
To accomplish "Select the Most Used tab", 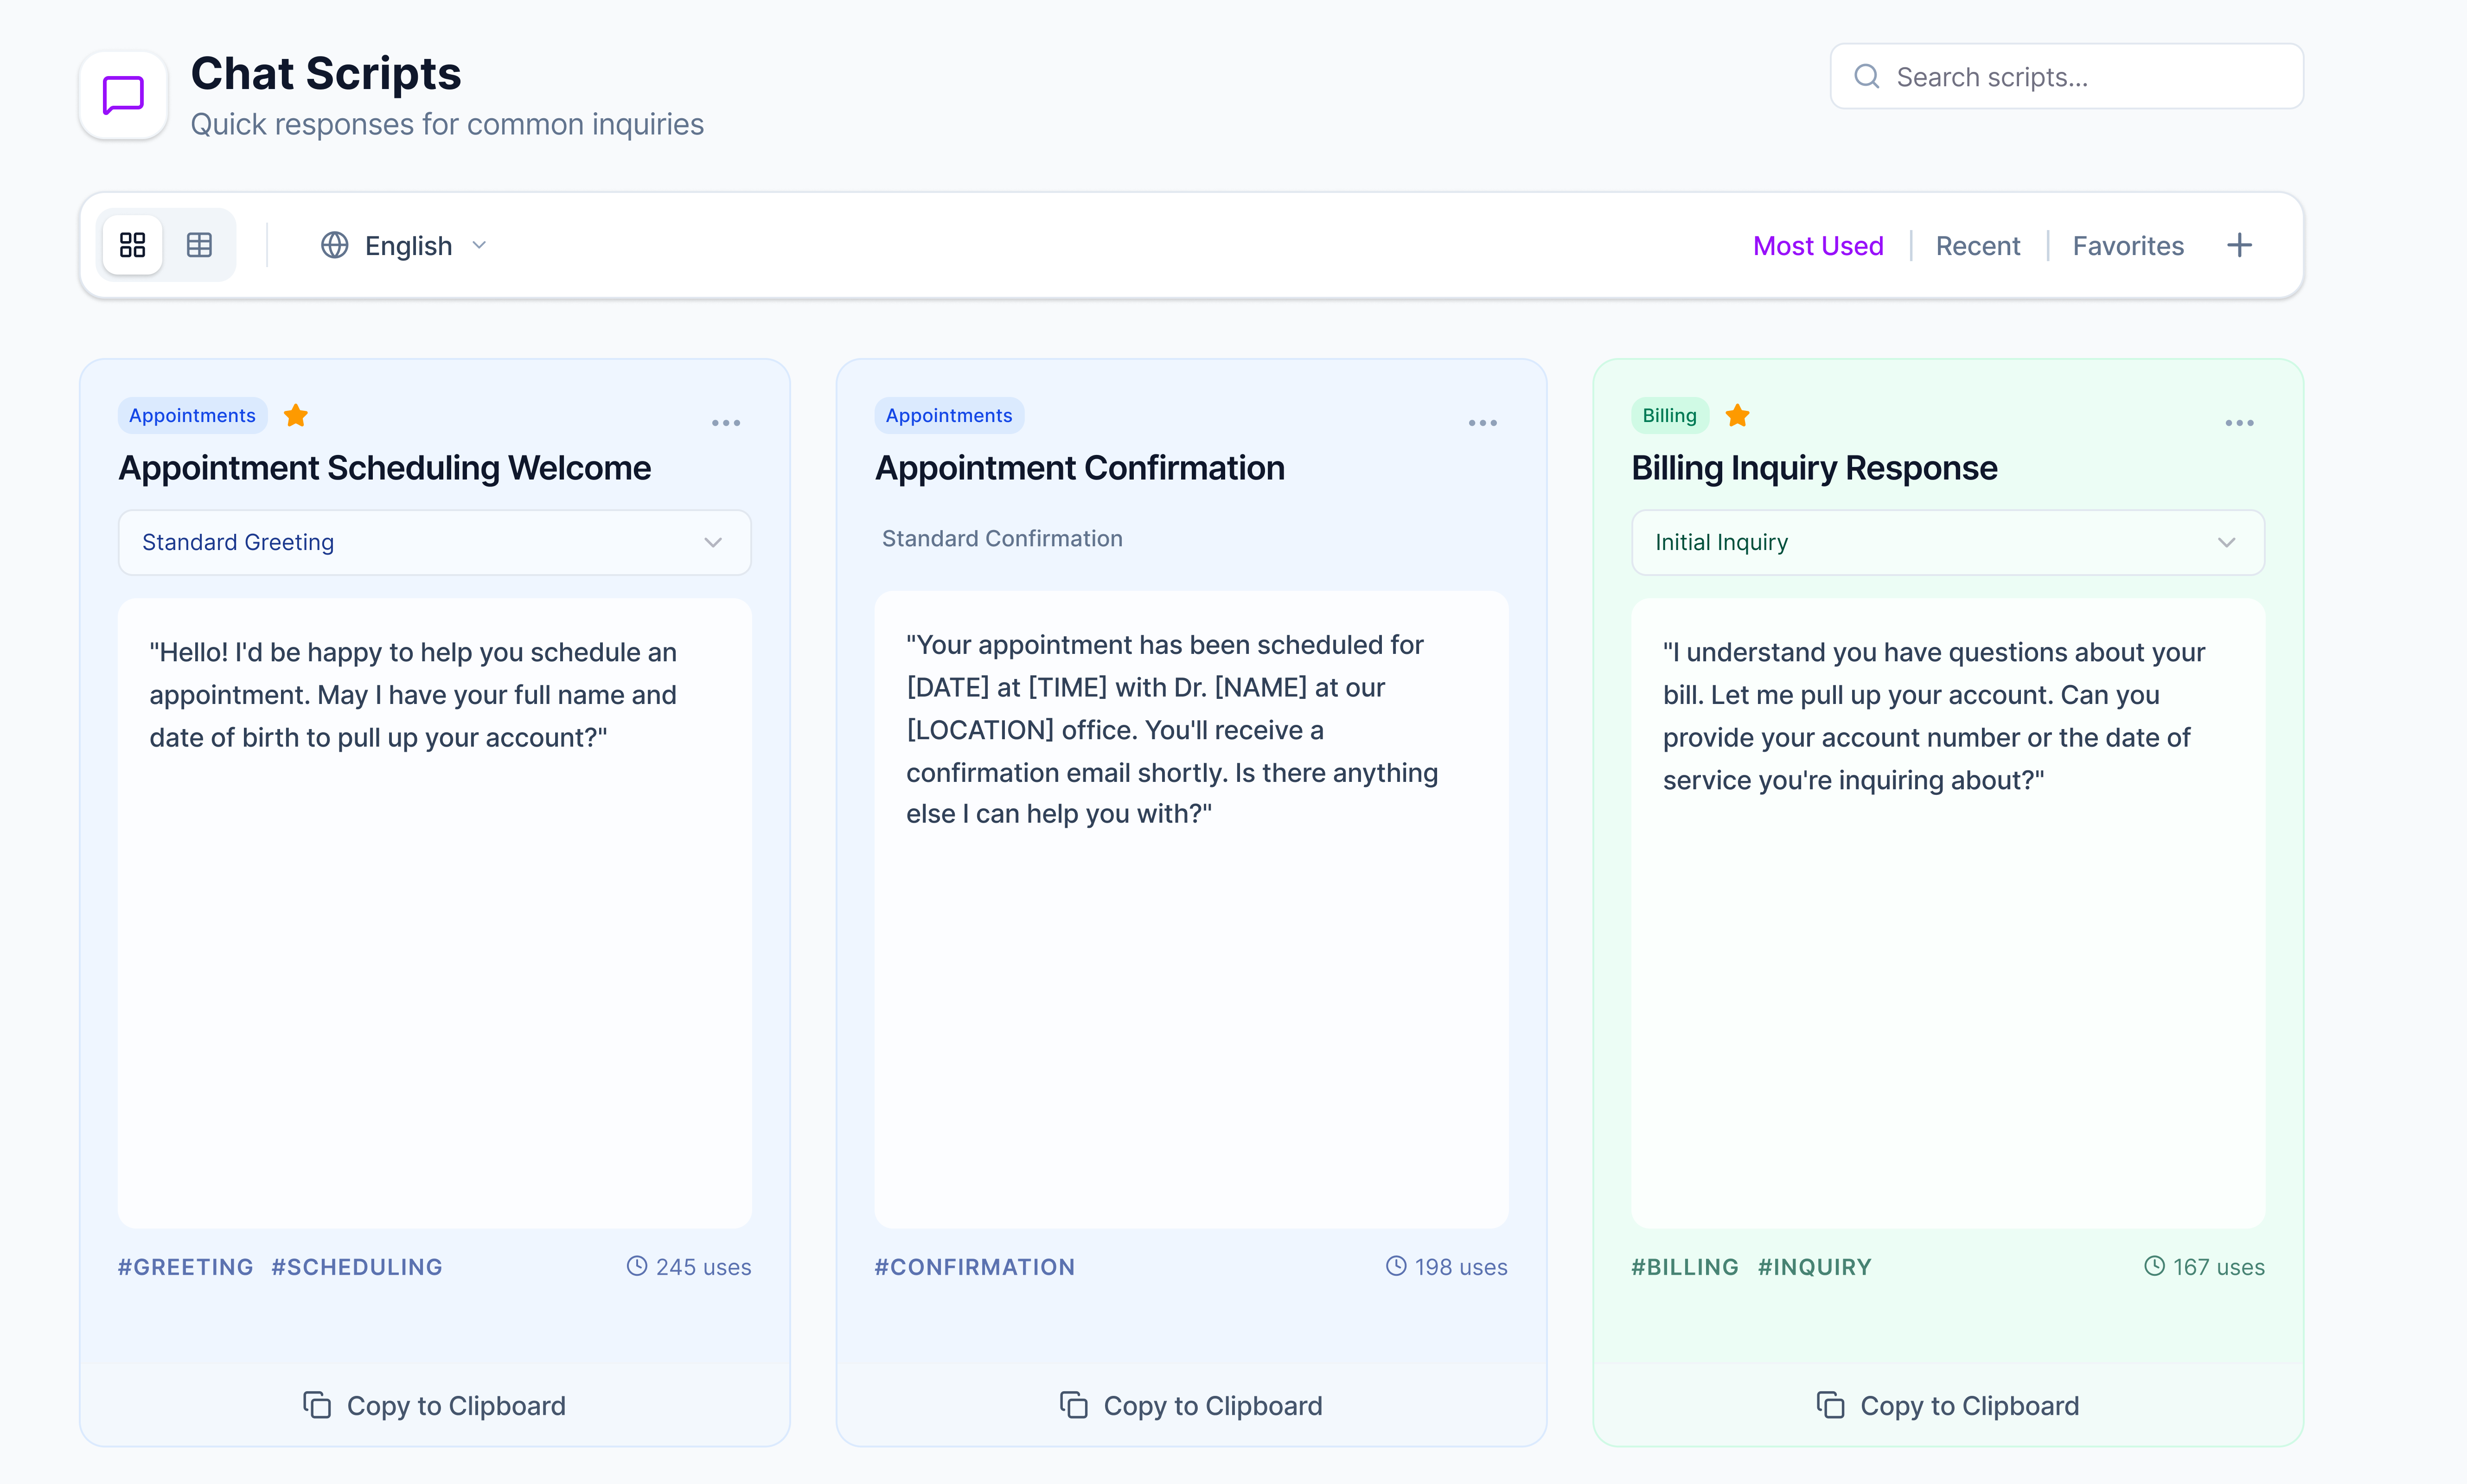I will click(1817, 246).
